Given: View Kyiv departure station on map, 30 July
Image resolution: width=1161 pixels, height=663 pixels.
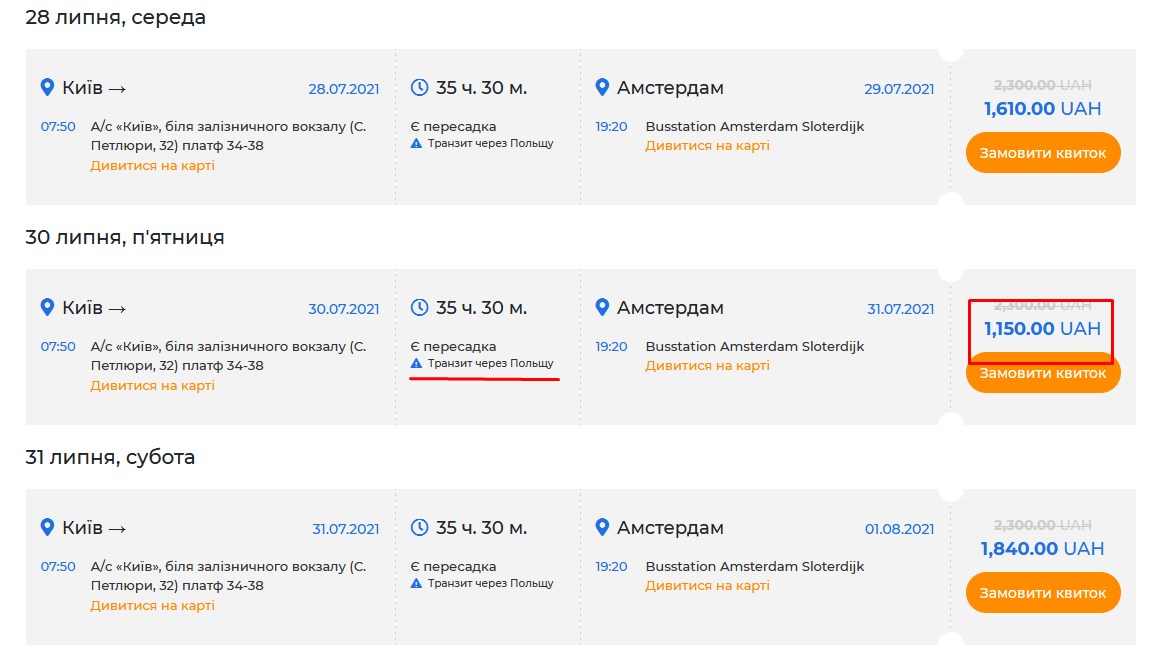Looking at the screenshot, I should (x=152, y=386).
